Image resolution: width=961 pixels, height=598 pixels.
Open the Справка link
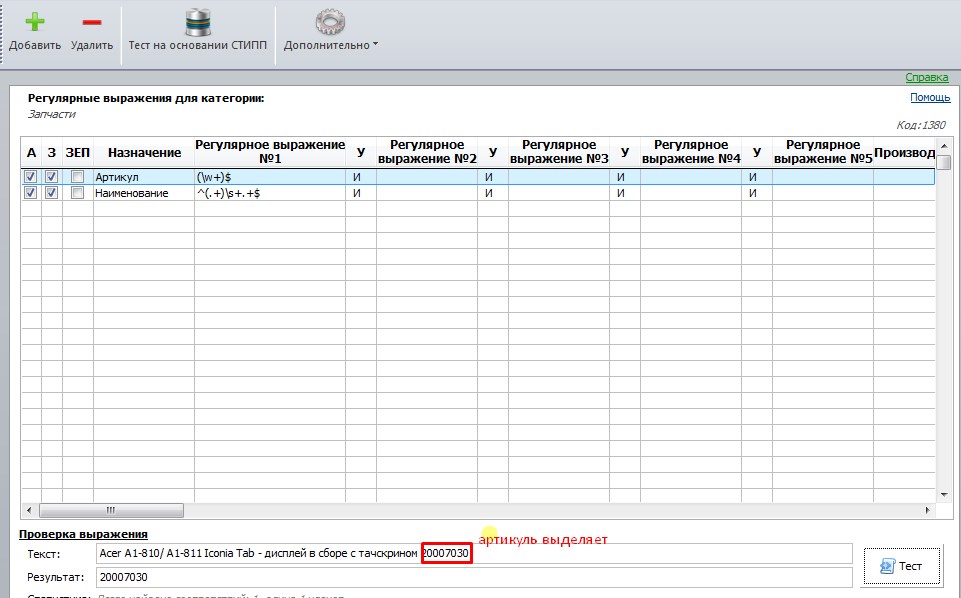click(x=927, y=77)
